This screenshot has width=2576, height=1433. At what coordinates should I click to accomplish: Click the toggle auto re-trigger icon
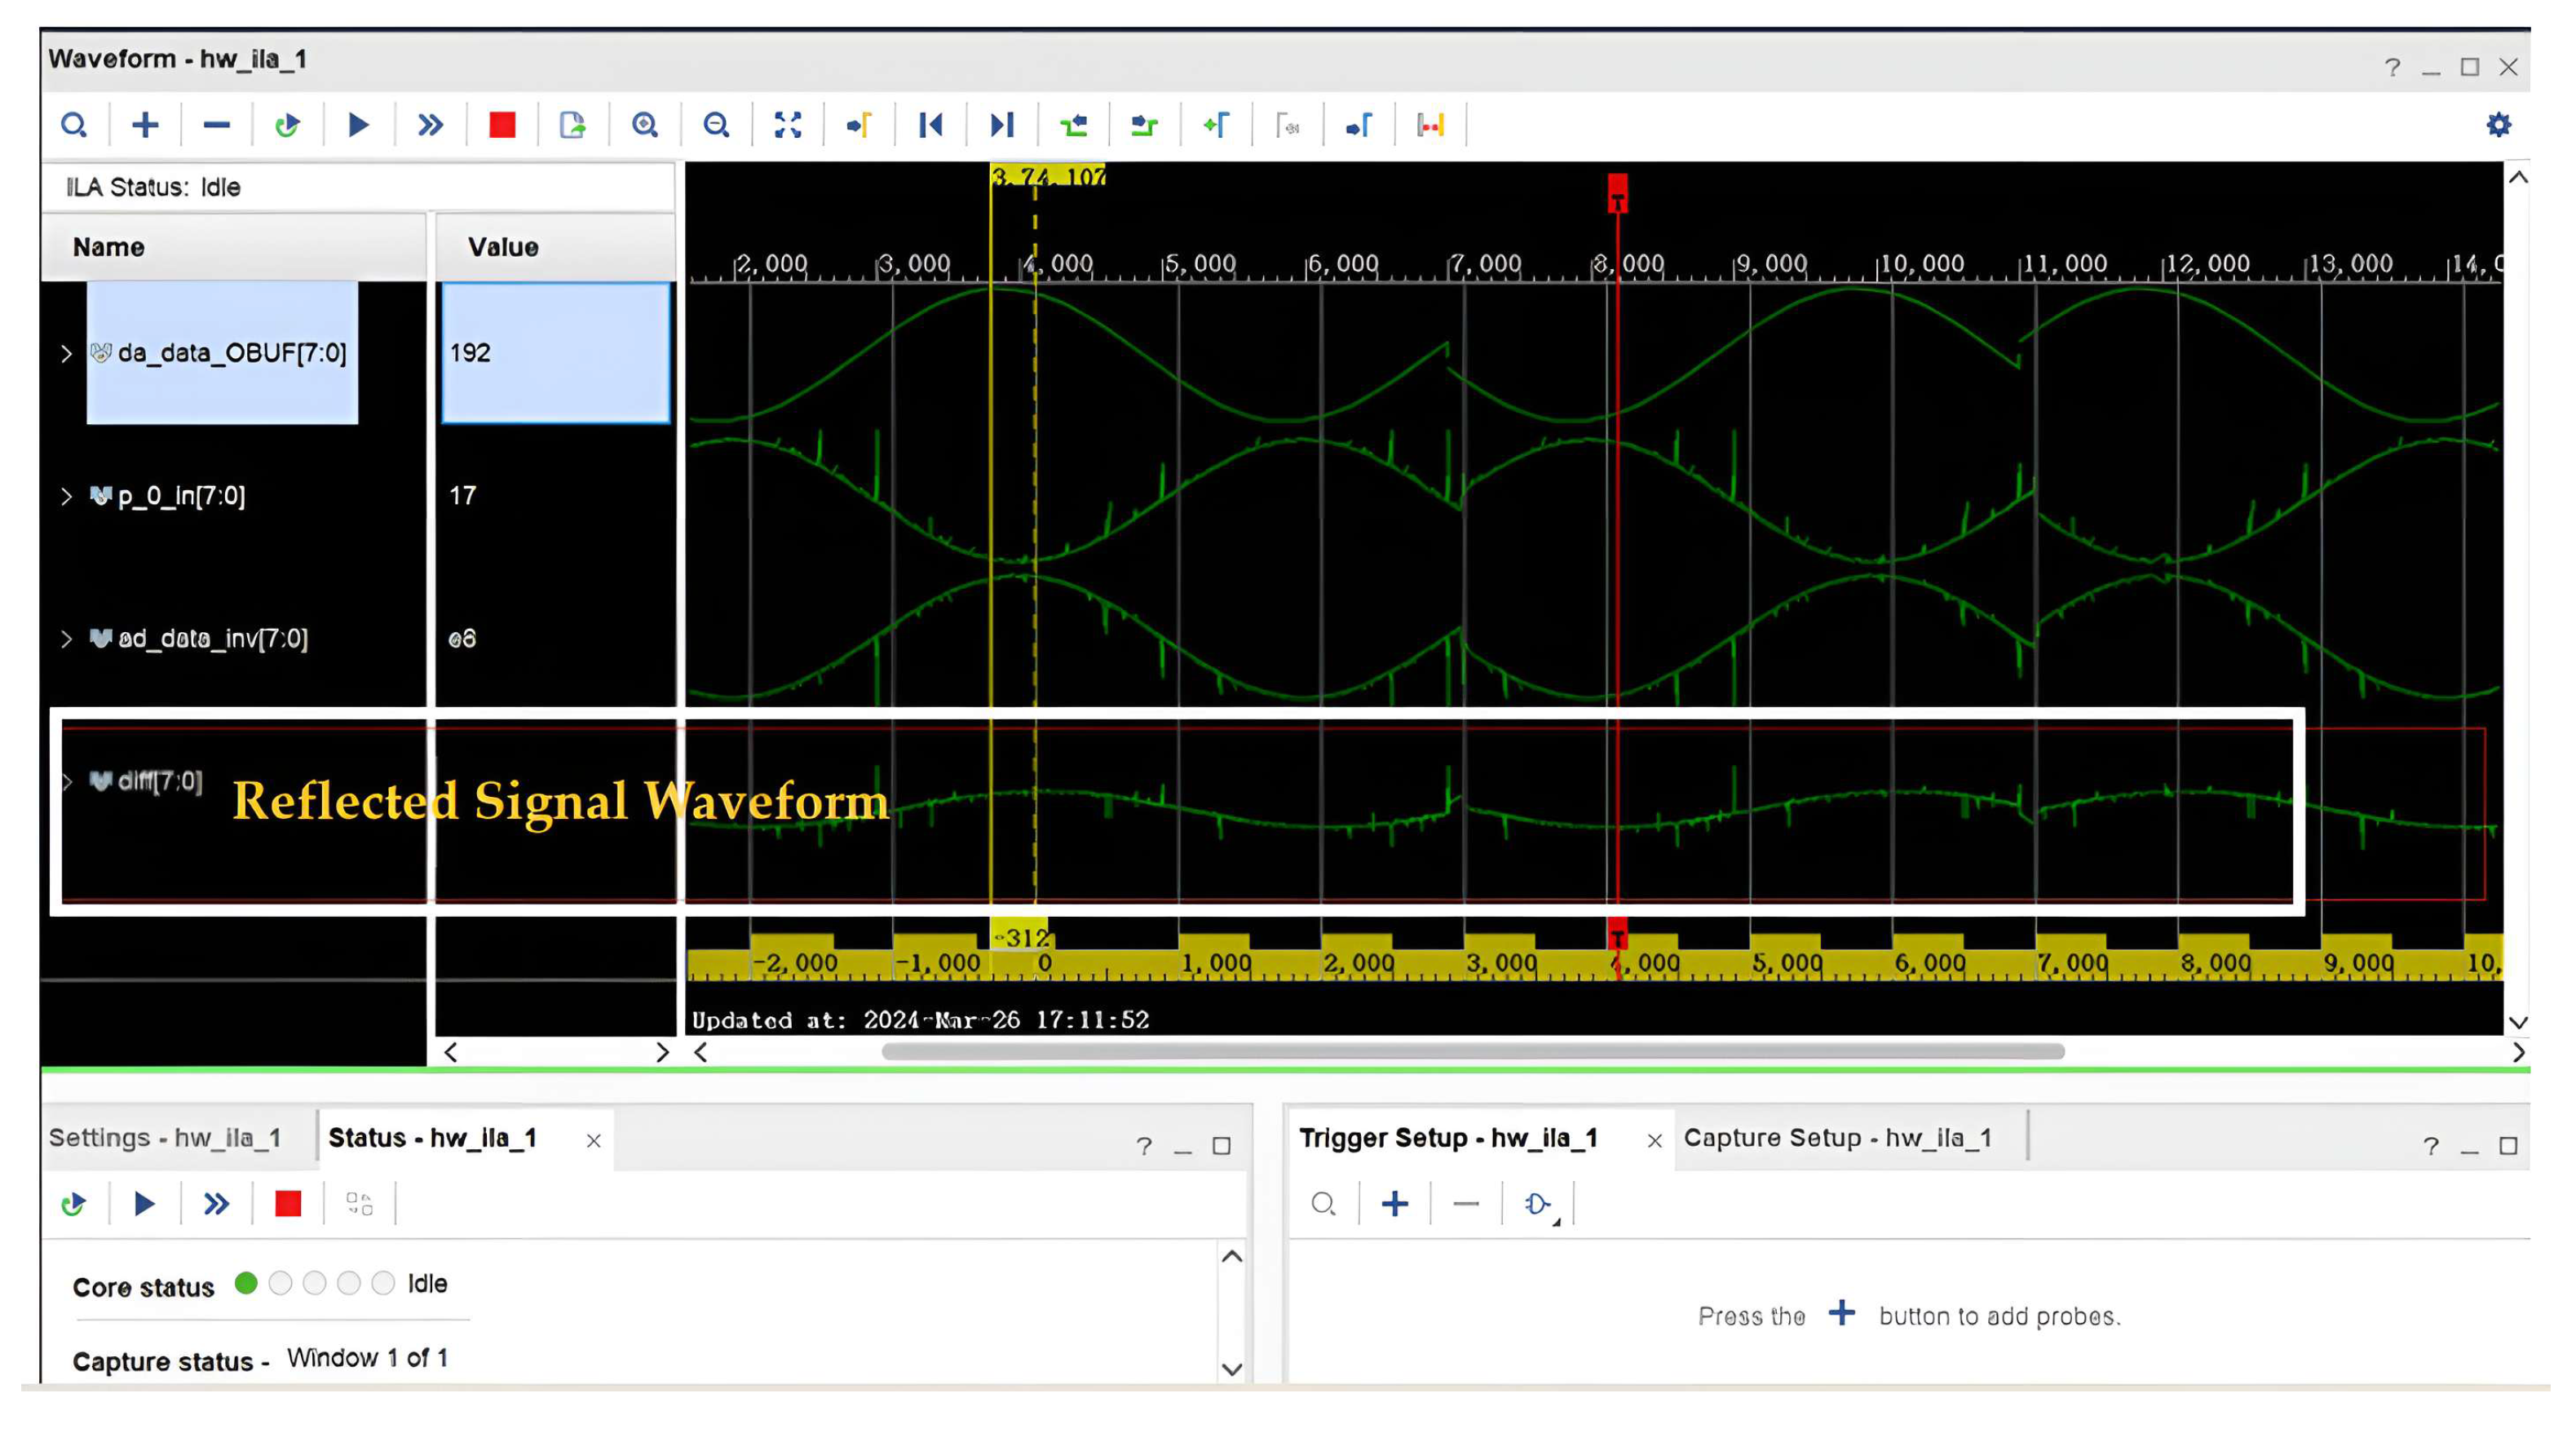[x=287, y=125]
